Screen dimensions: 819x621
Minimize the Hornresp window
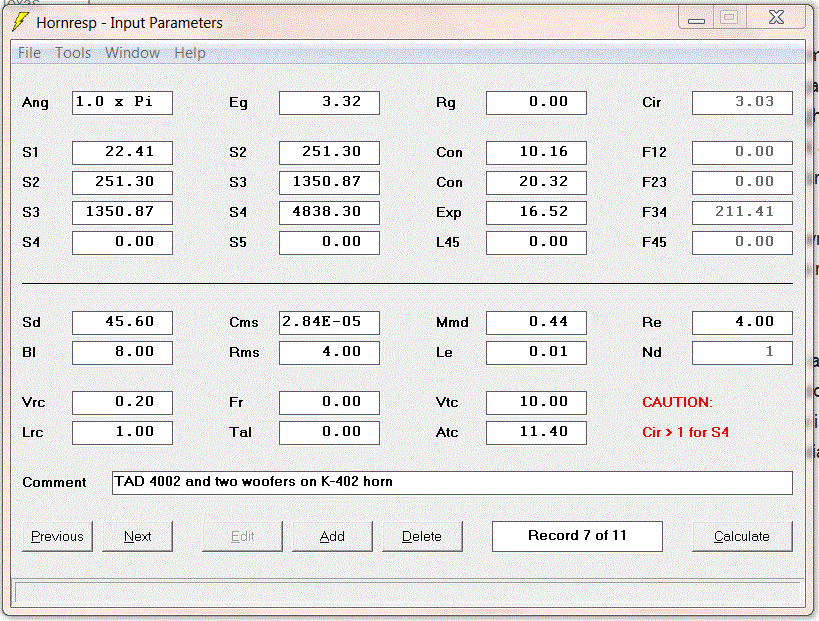696,18
